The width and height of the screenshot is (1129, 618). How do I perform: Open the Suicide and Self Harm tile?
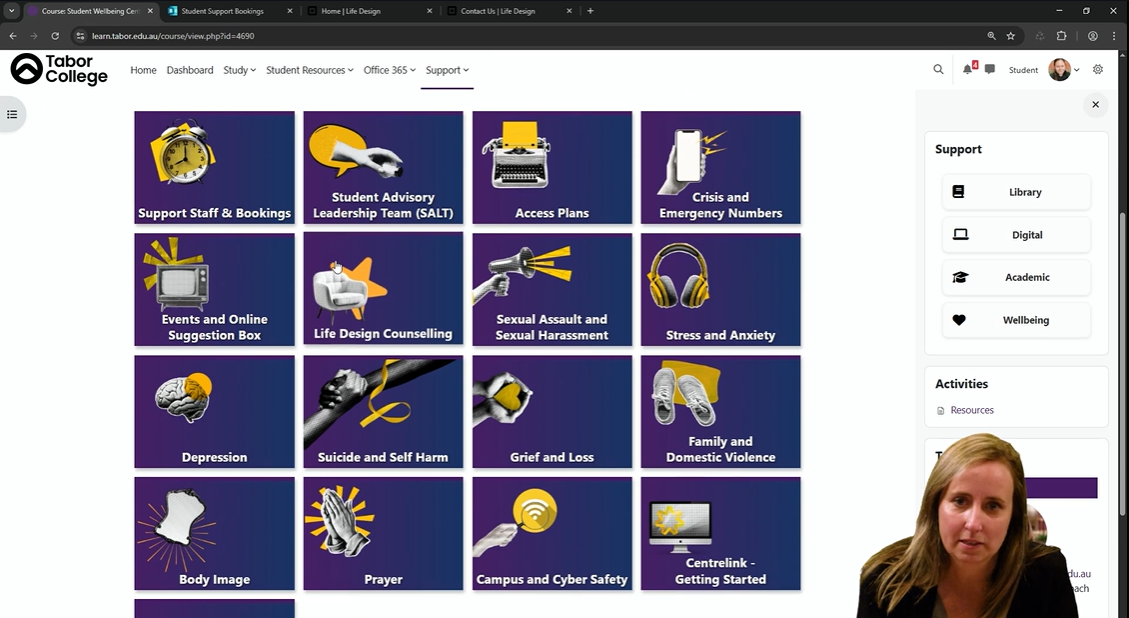click(383, 411)
